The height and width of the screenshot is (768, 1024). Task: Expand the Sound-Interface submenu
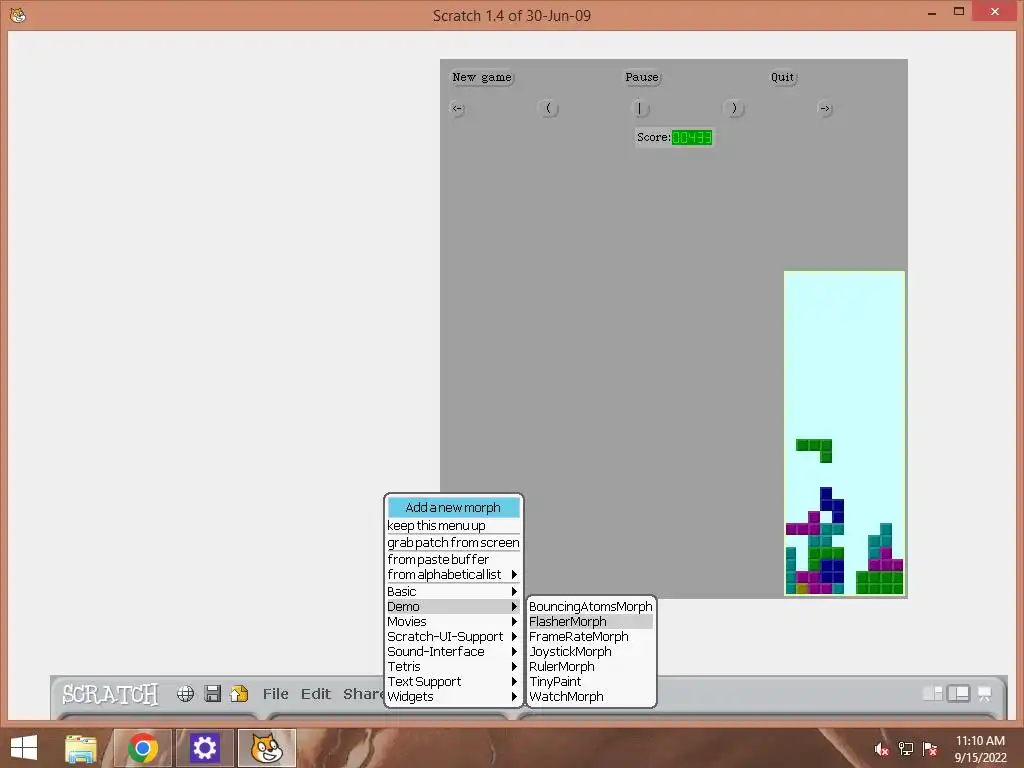(x=454, y=652)
